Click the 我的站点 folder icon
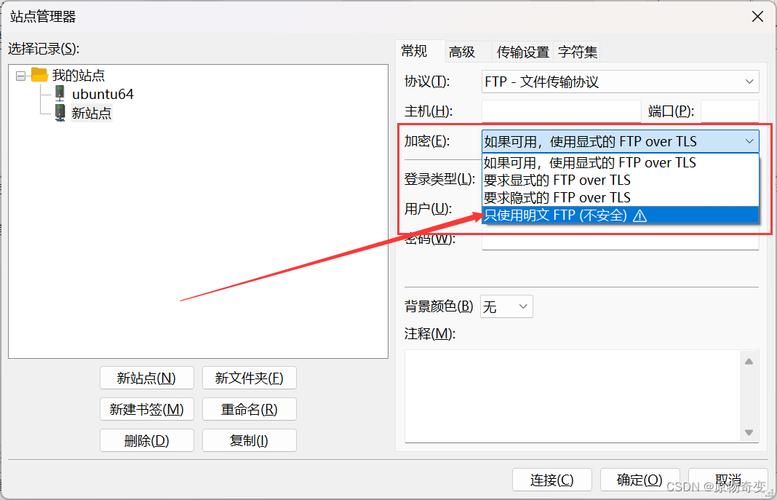The image size is (777, 500). click(x=39, y=75)
